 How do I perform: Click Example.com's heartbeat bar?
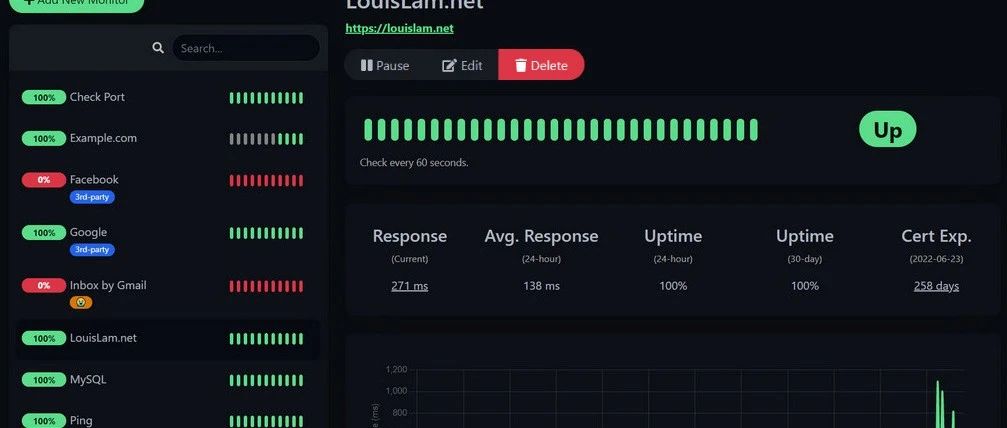coord(267,139)
